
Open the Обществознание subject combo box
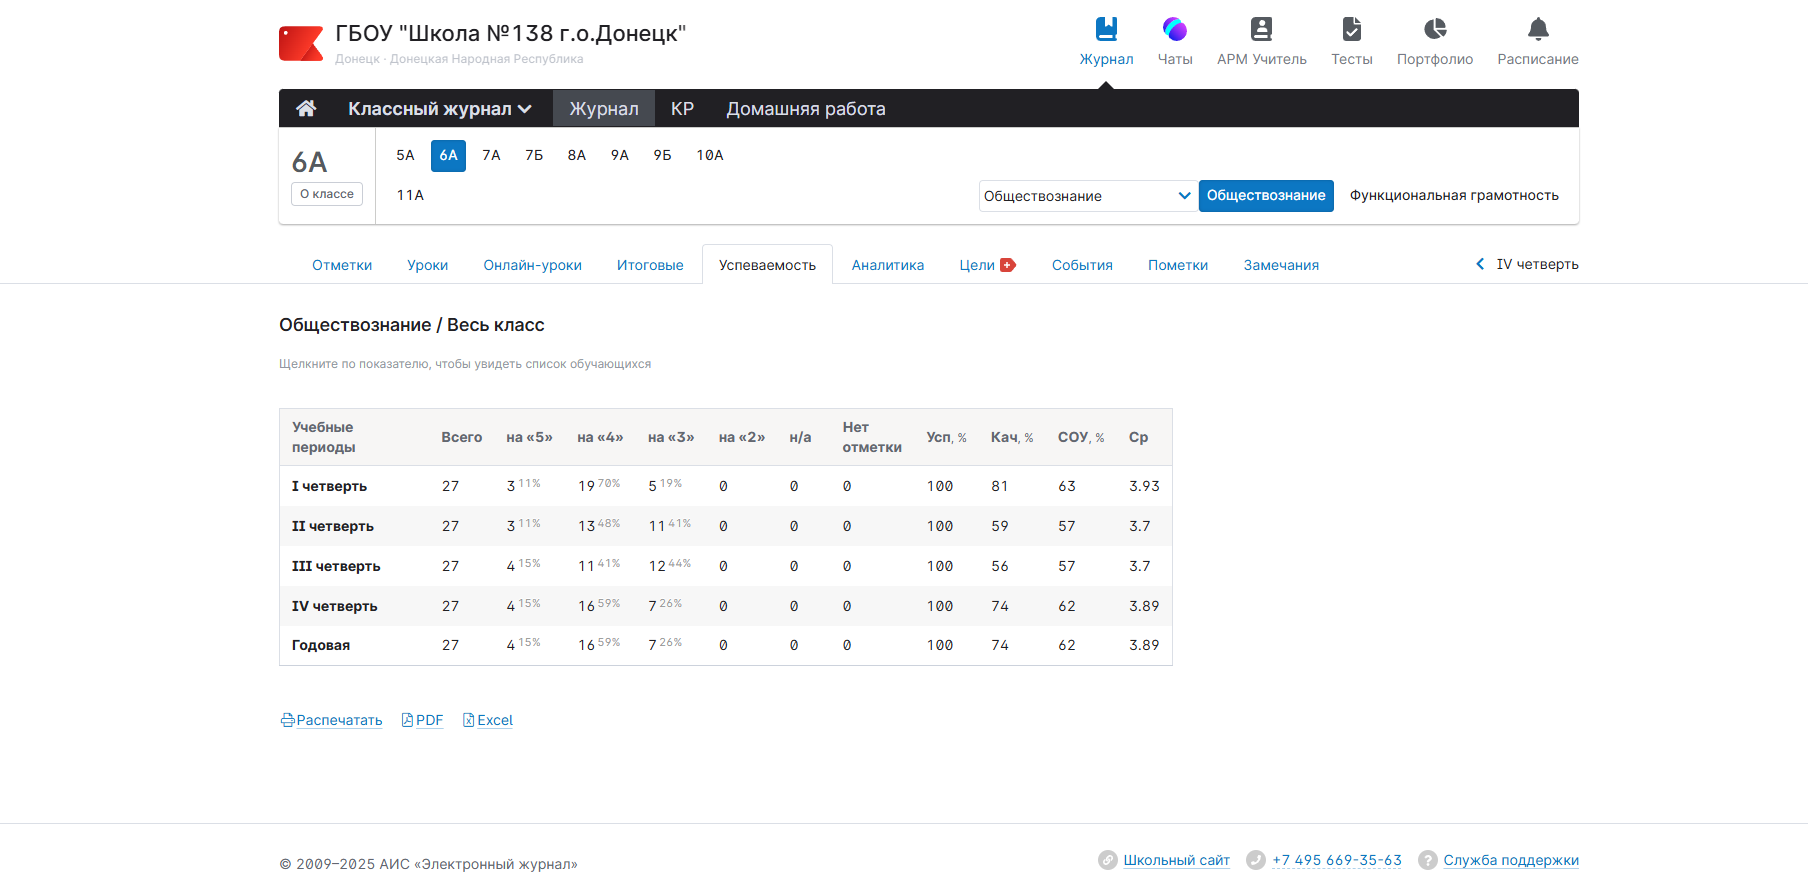1086,196
